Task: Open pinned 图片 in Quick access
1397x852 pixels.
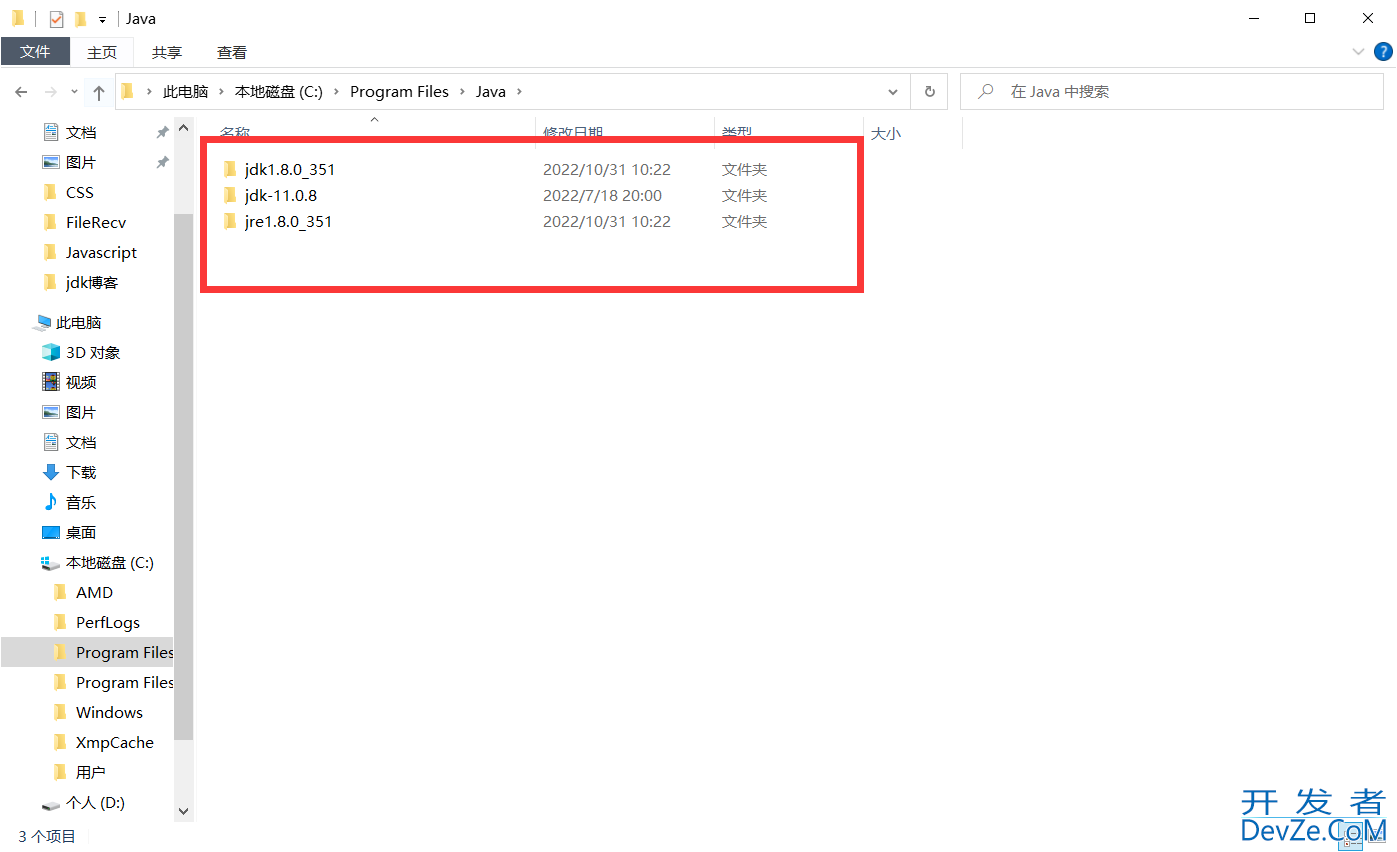Action: [81, 162]
